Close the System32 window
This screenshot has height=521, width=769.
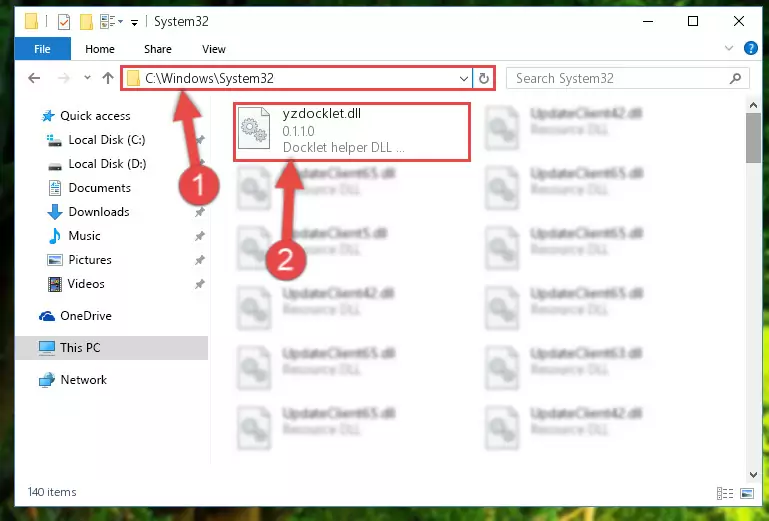pyautogui.click(x=739, y=21)
